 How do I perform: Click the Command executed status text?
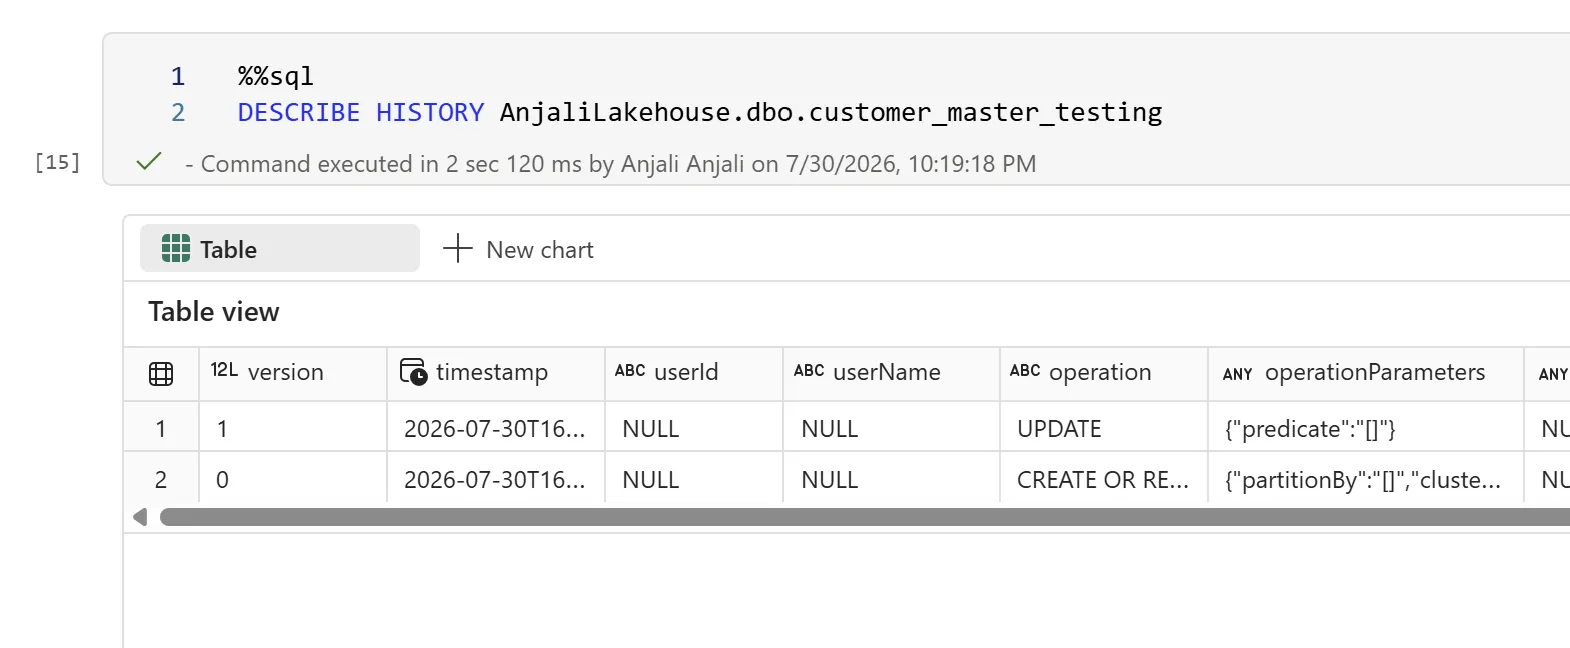[611, 164]
